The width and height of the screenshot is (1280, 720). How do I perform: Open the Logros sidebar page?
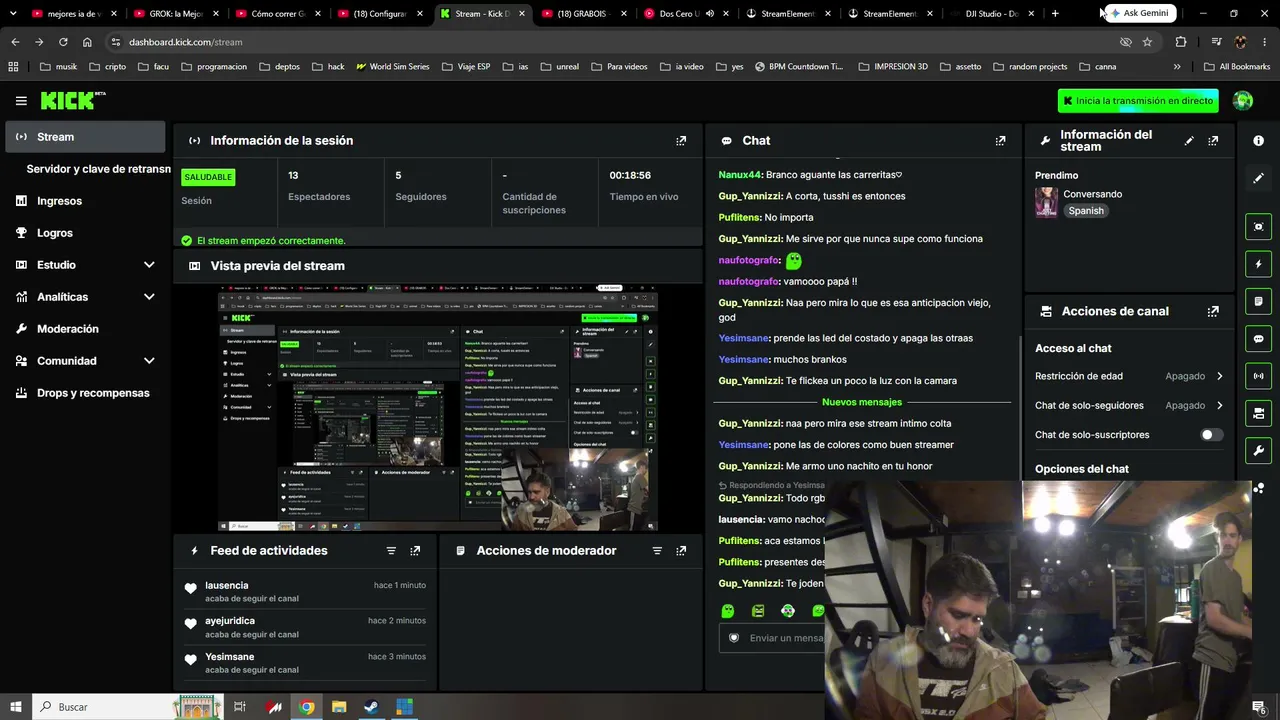[85, 233]
